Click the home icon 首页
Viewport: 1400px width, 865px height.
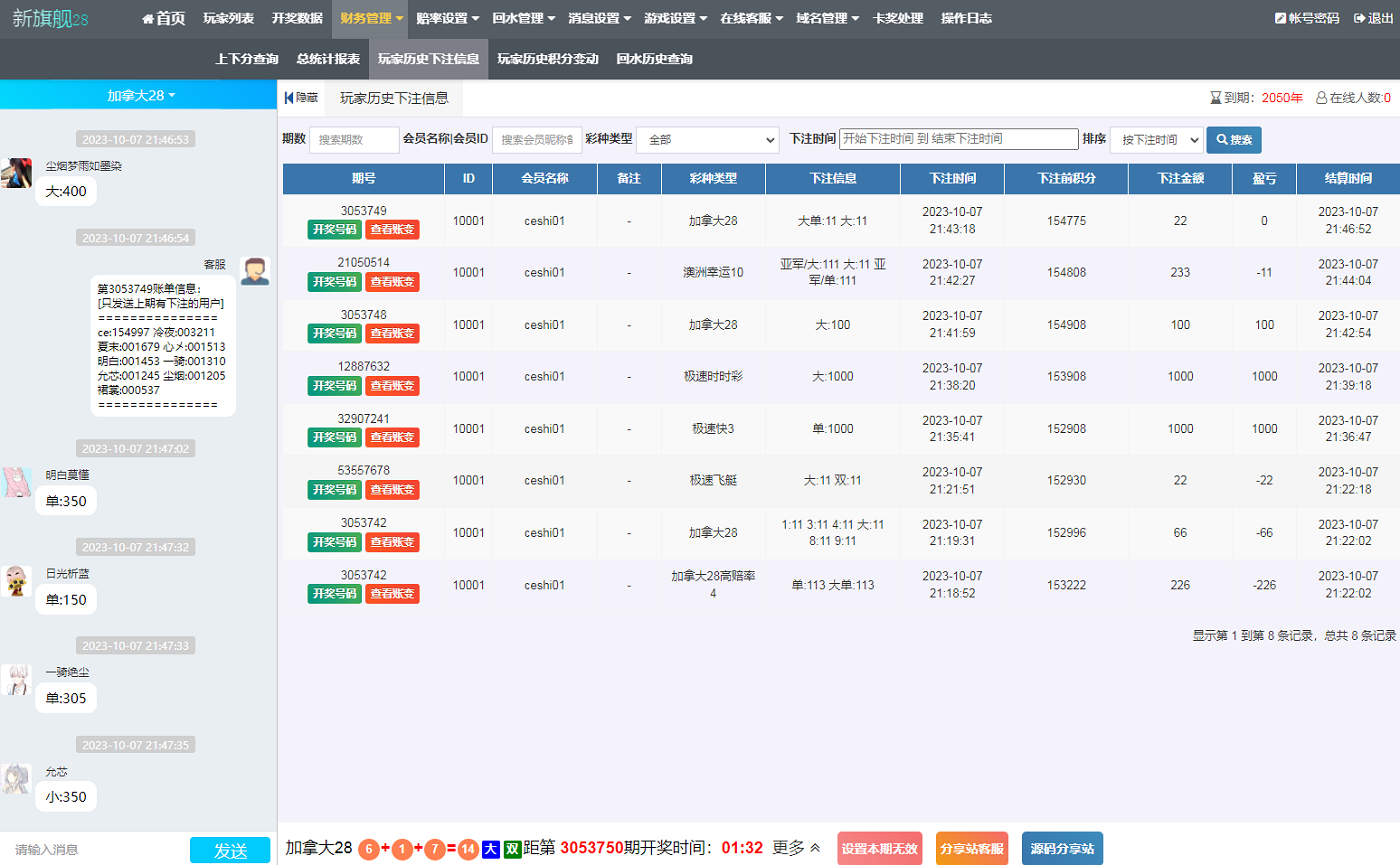pyautogui.click(x=148, y=19)
